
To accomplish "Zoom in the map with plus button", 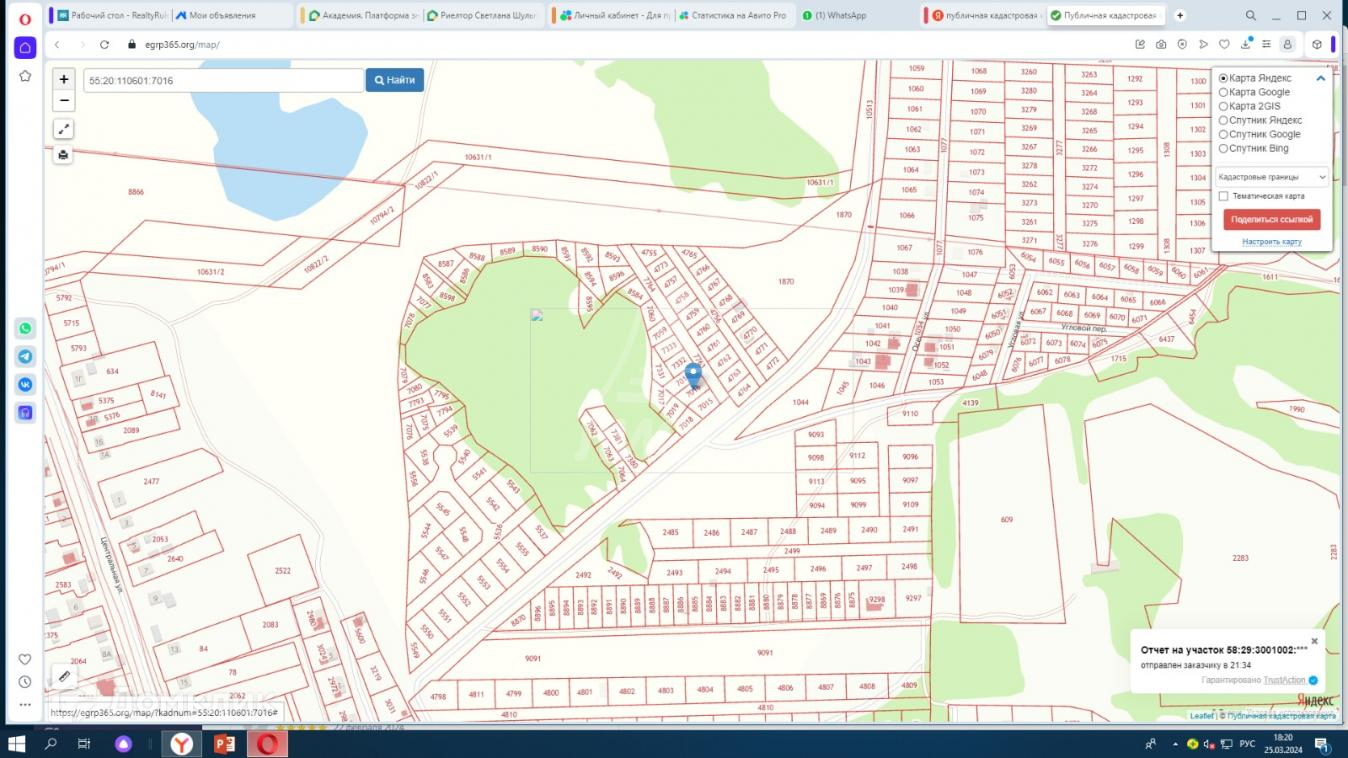I will 64,80.
